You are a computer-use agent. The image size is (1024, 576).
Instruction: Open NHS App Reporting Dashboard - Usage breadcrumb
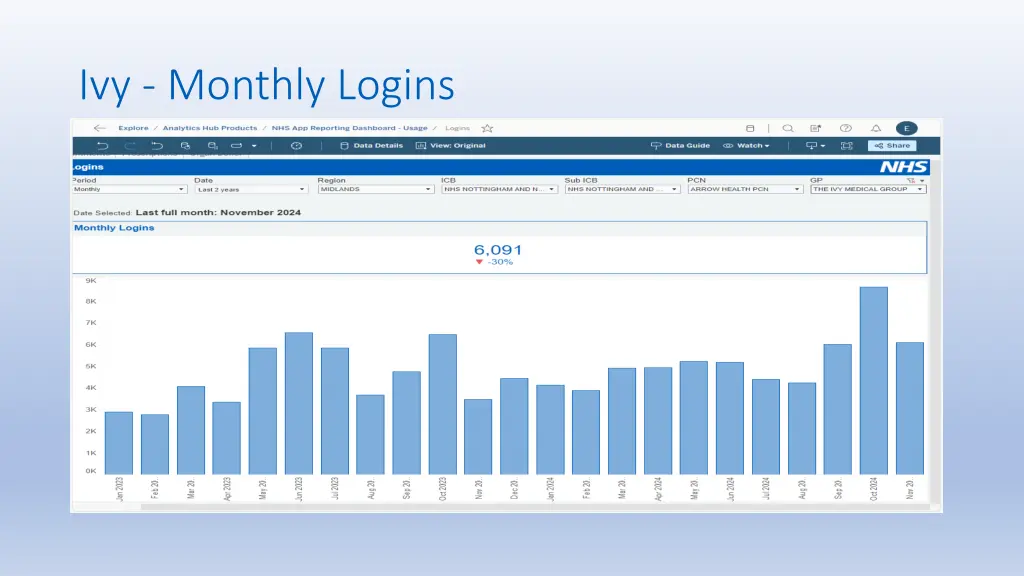349,128
